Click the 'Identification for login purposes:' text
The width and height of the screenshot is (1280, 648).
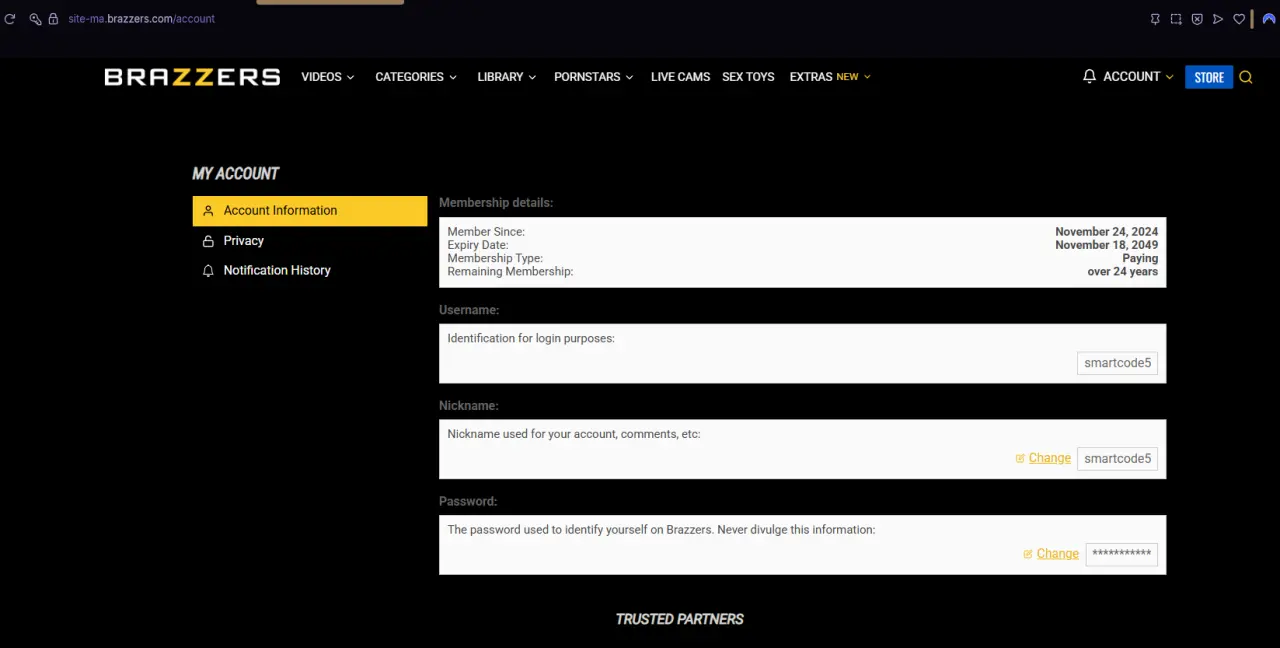531,339
